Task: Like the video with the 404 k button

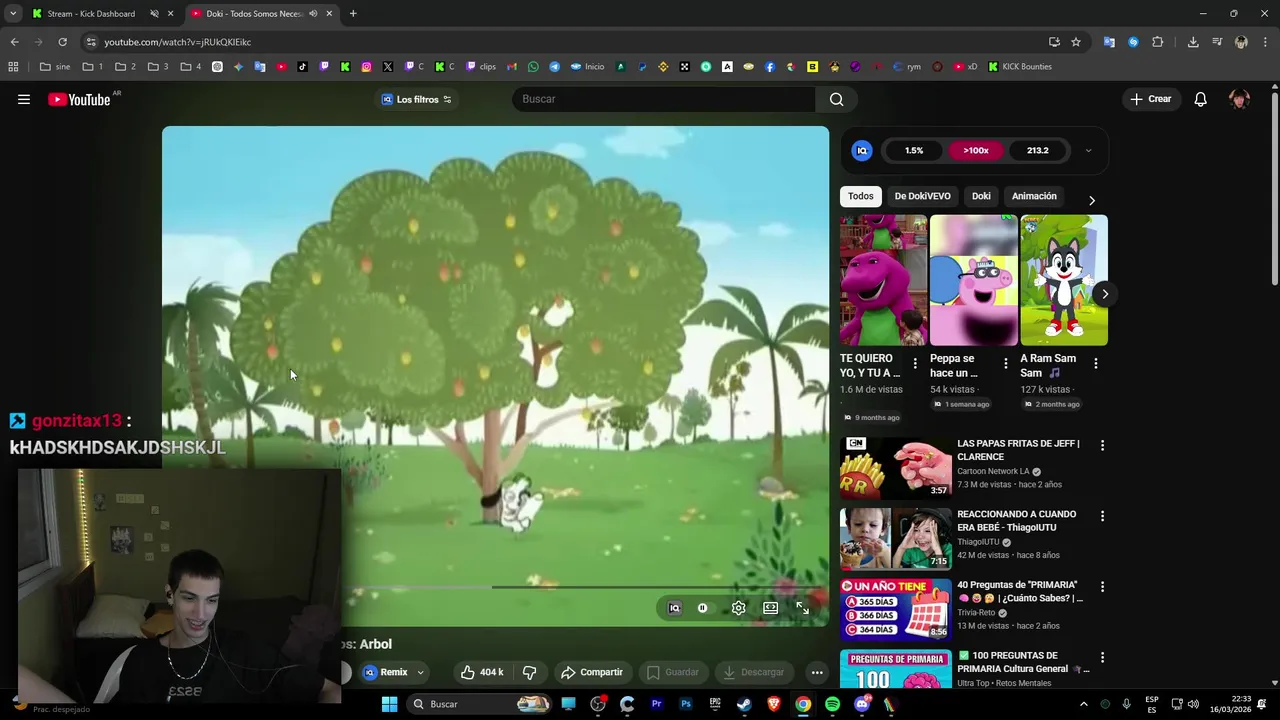Action: click(x=481, y=672)
